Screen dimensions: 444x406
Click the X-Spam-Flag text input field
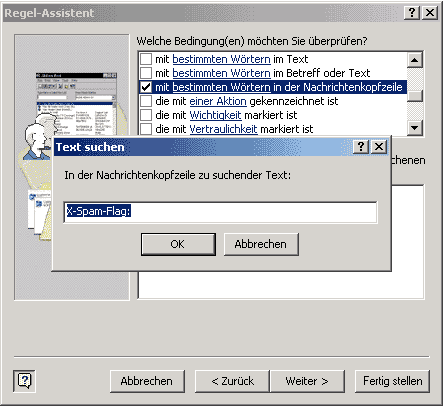pos(220,212)
